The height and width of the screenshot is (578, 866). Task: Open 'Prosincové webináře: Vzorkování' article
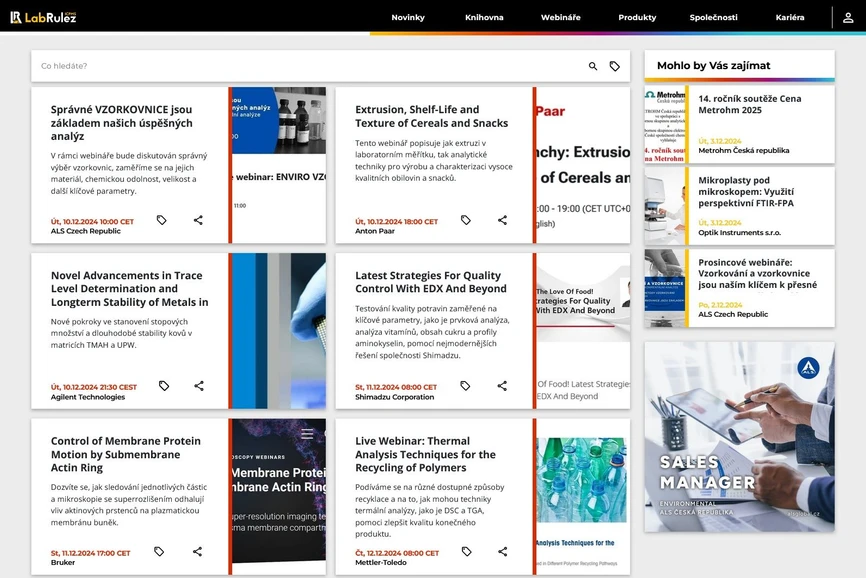pyautogui.click(x=757, y=273)
